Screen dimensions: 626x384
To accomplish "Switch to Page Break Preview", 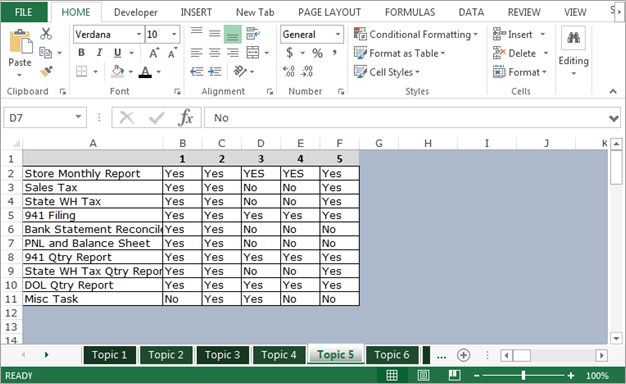I will [x=454, y=375].
